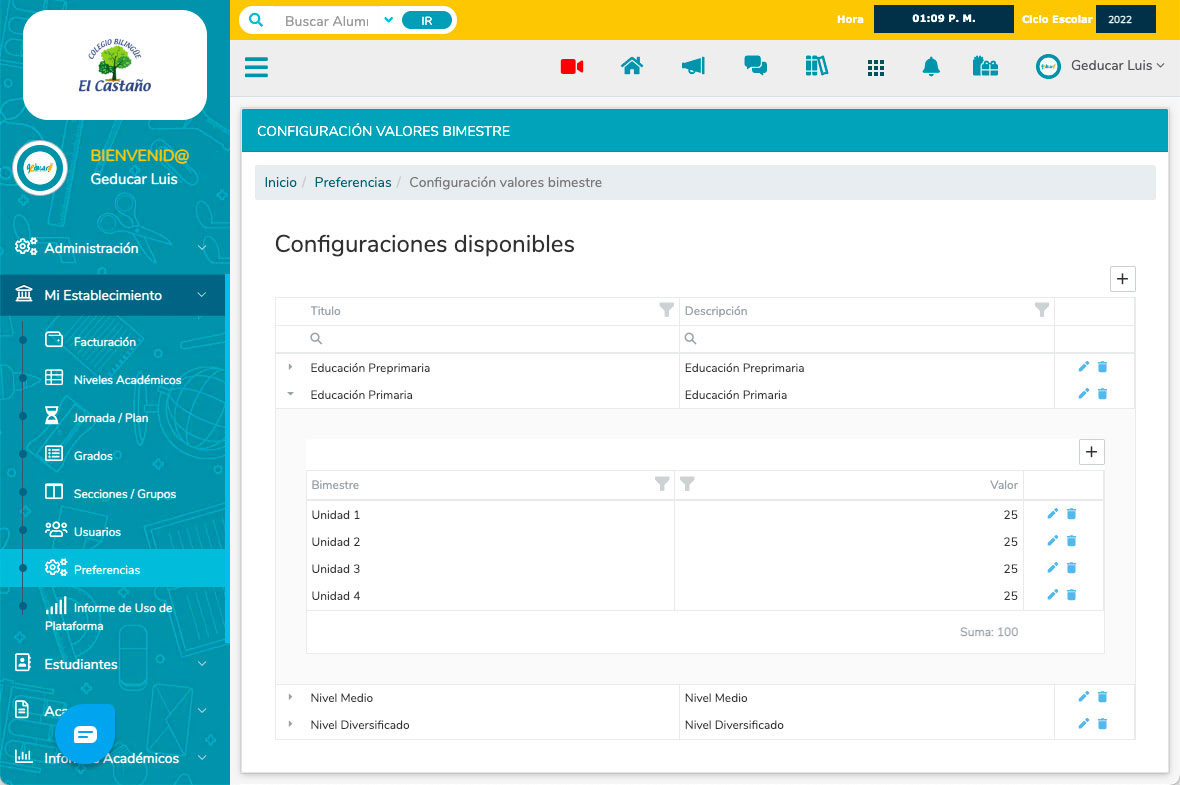Open the library books icon
The image size is (1180, 785).
817,66
